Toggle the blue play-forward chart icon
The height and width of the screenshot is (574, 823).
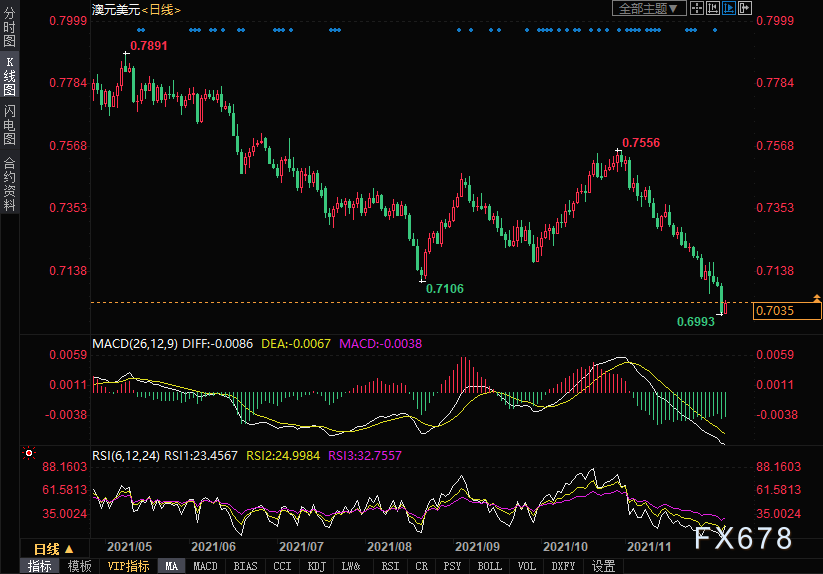728,8
